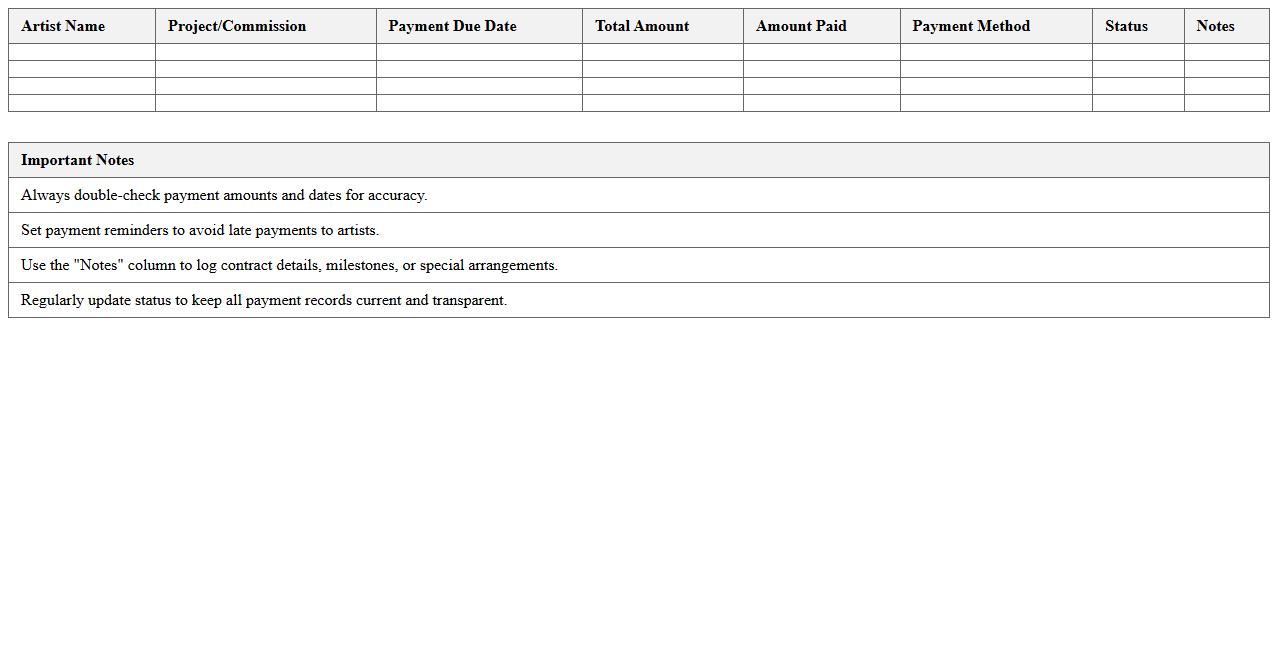Click last empty cell under Status column

point(1138,103)
